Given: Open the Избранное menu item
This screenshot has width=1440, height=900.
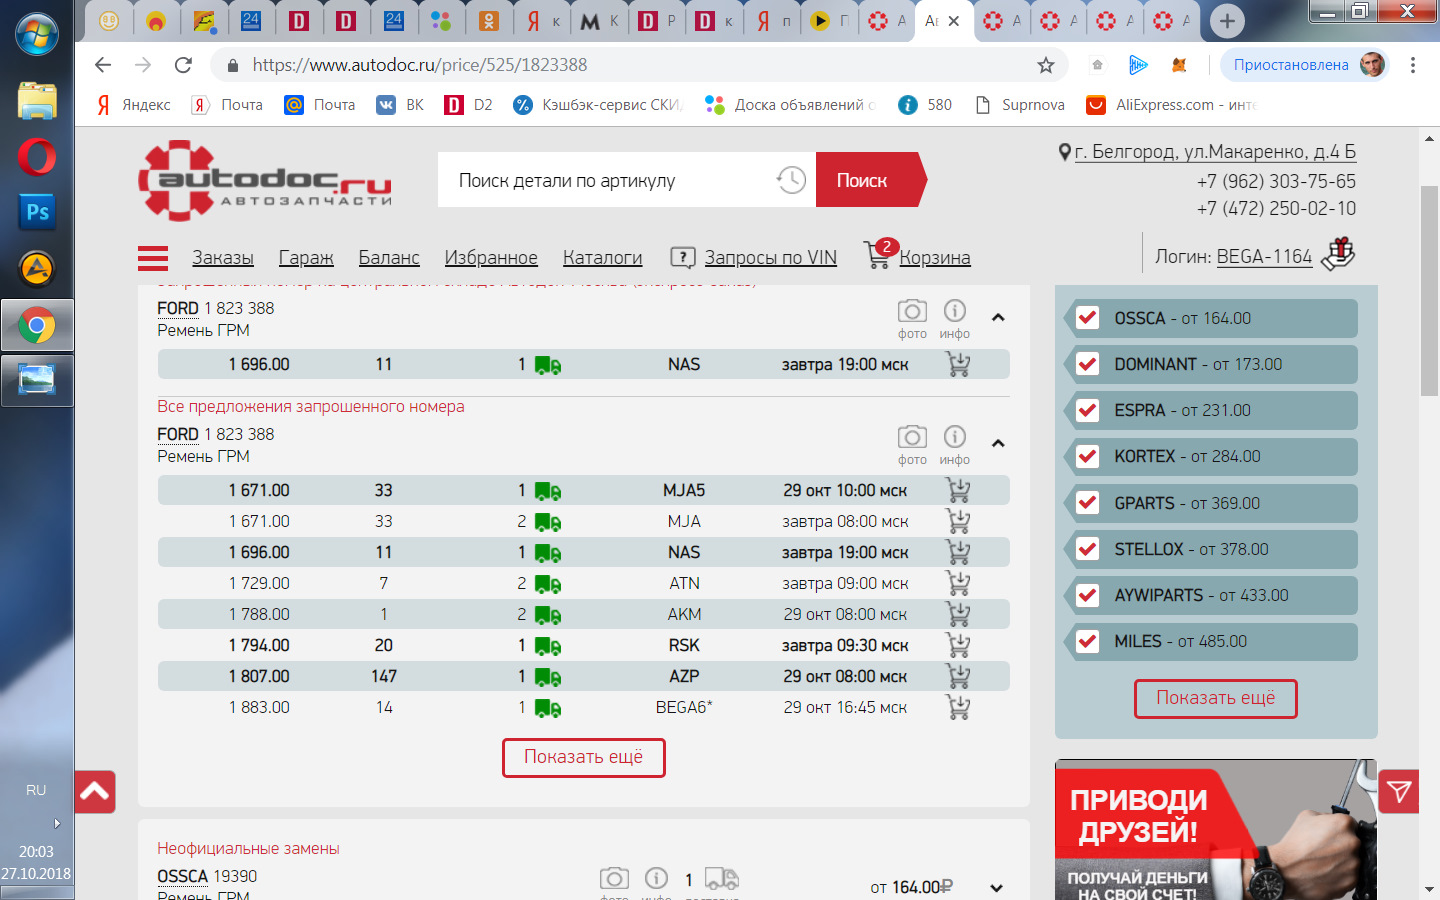Looking at the screenshot, I should pyautogui.click(x=491, y=258).
